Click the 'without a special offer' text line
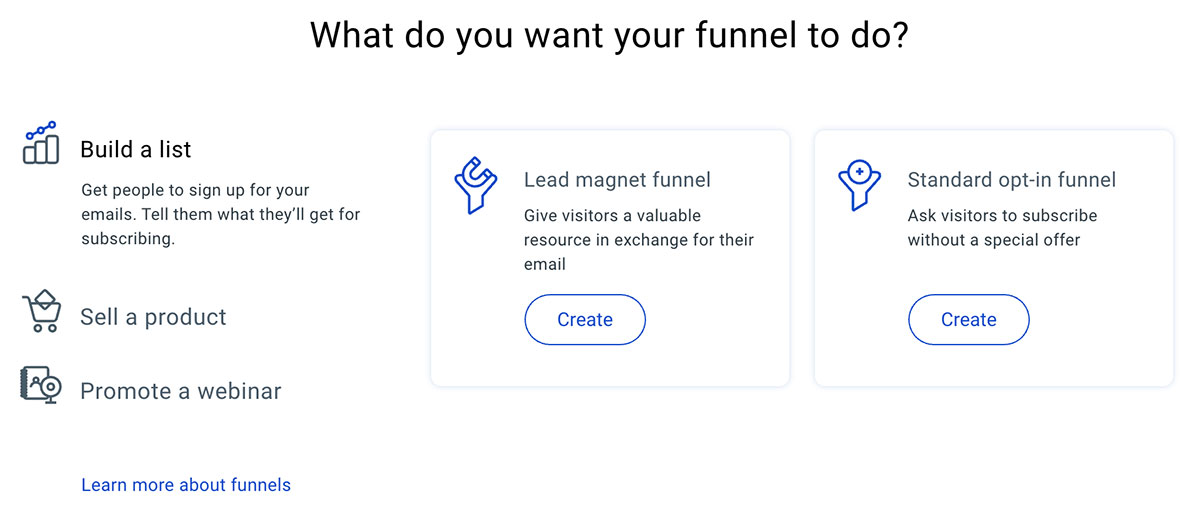The image size is (1200, 514). pos(994,240)
